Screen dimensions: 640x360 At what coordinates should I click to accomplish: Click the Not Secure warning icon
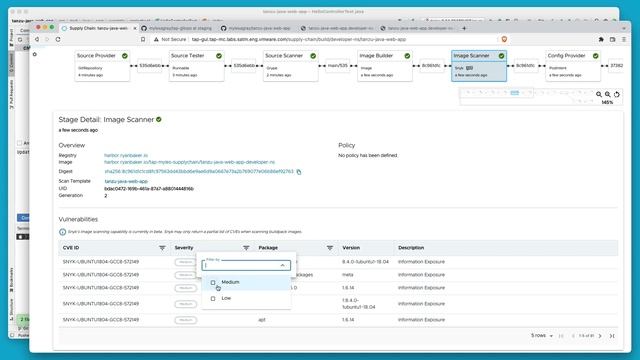[x=156, y=39]
